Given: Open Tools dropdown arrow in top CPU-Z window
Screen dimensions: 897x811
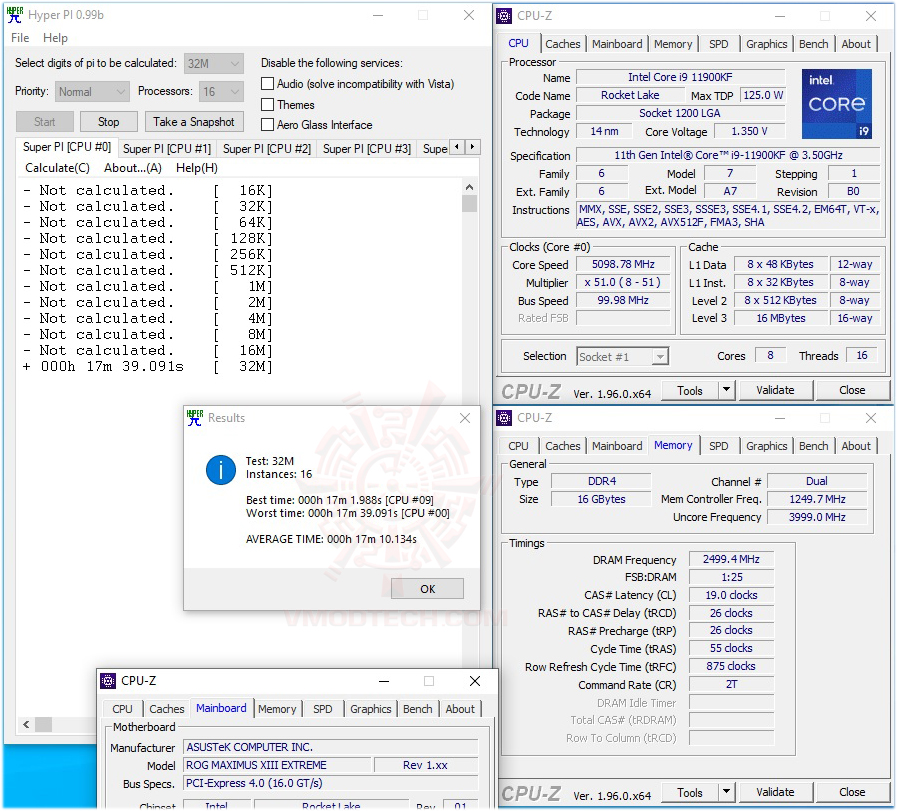Looking at the screenshot, I should click(726, 390).
